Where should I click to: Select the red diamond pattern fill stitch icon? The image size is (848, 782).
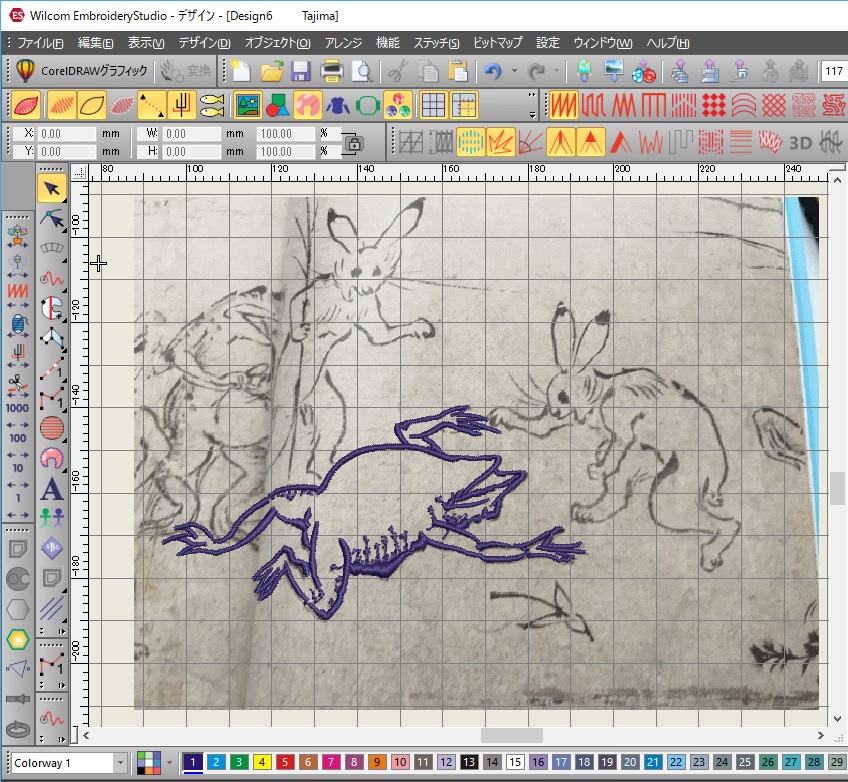point(713,105)
